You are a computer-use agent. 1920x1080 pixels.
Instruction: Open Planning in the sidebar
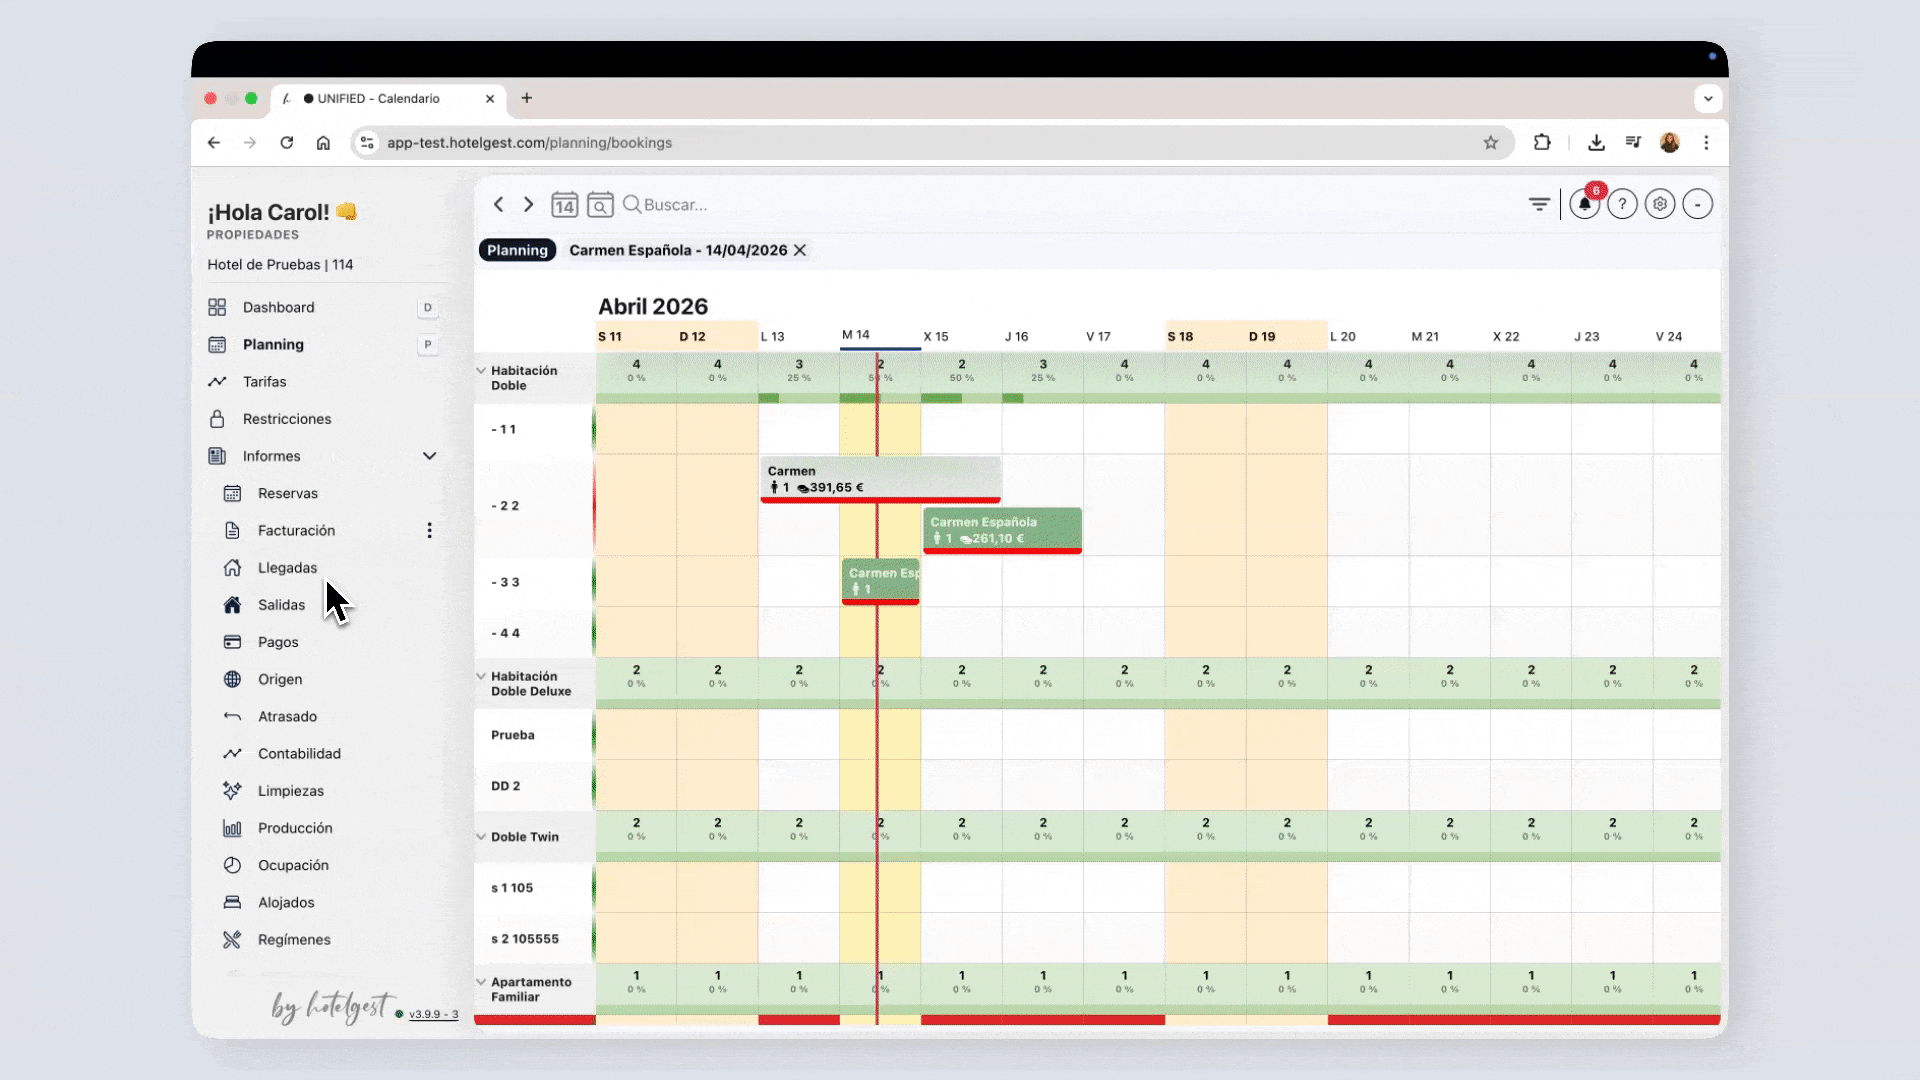(x=273, y=344)
